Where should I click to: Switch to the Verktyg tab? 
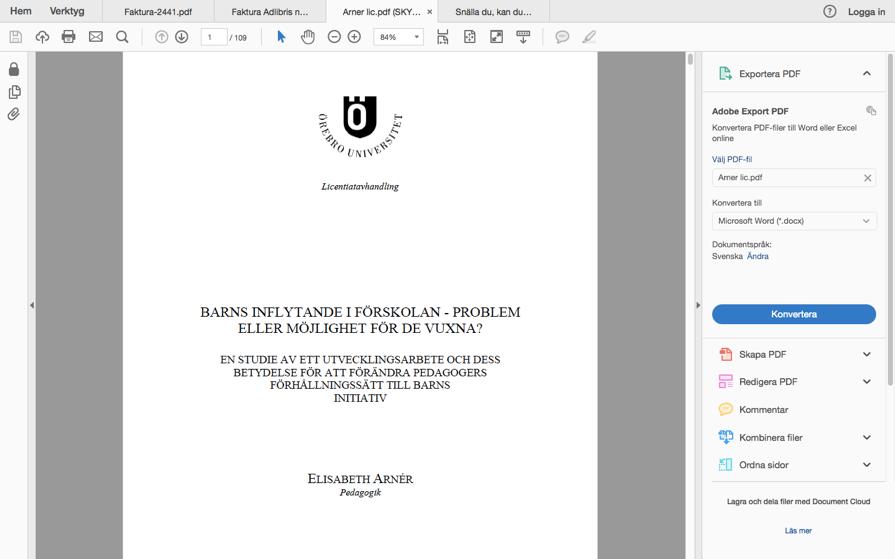[x=67, y=11]
